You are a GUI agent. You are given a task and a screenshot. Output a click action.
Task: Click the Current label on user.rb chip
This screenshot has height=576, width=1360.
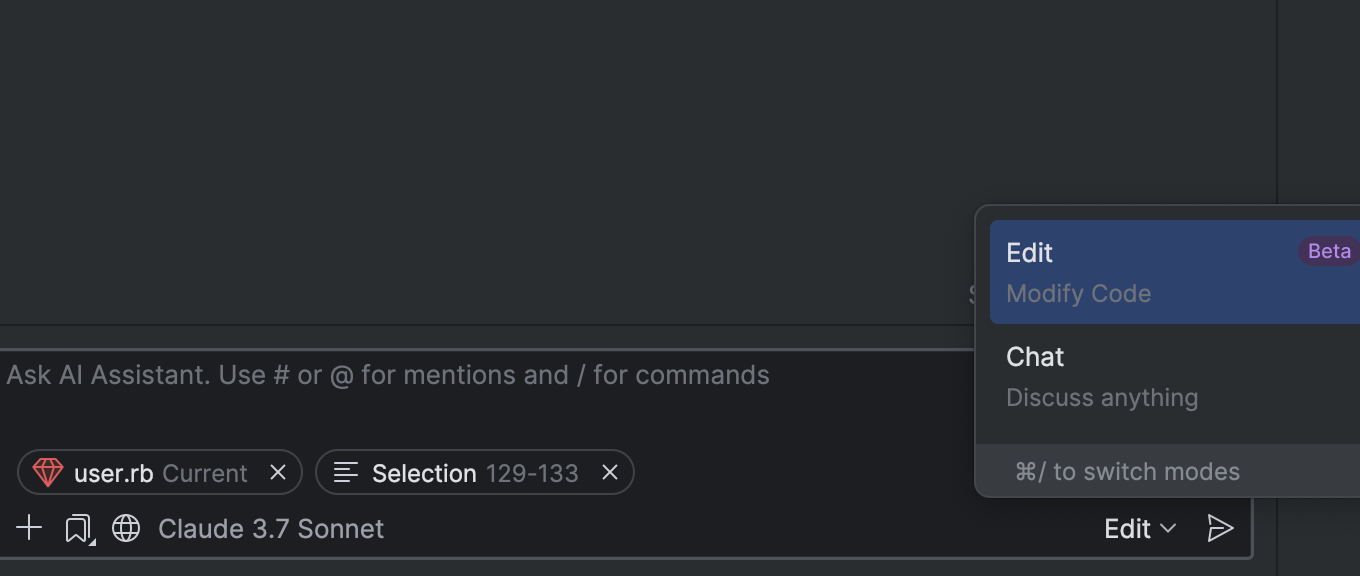(x=205, y=473)
